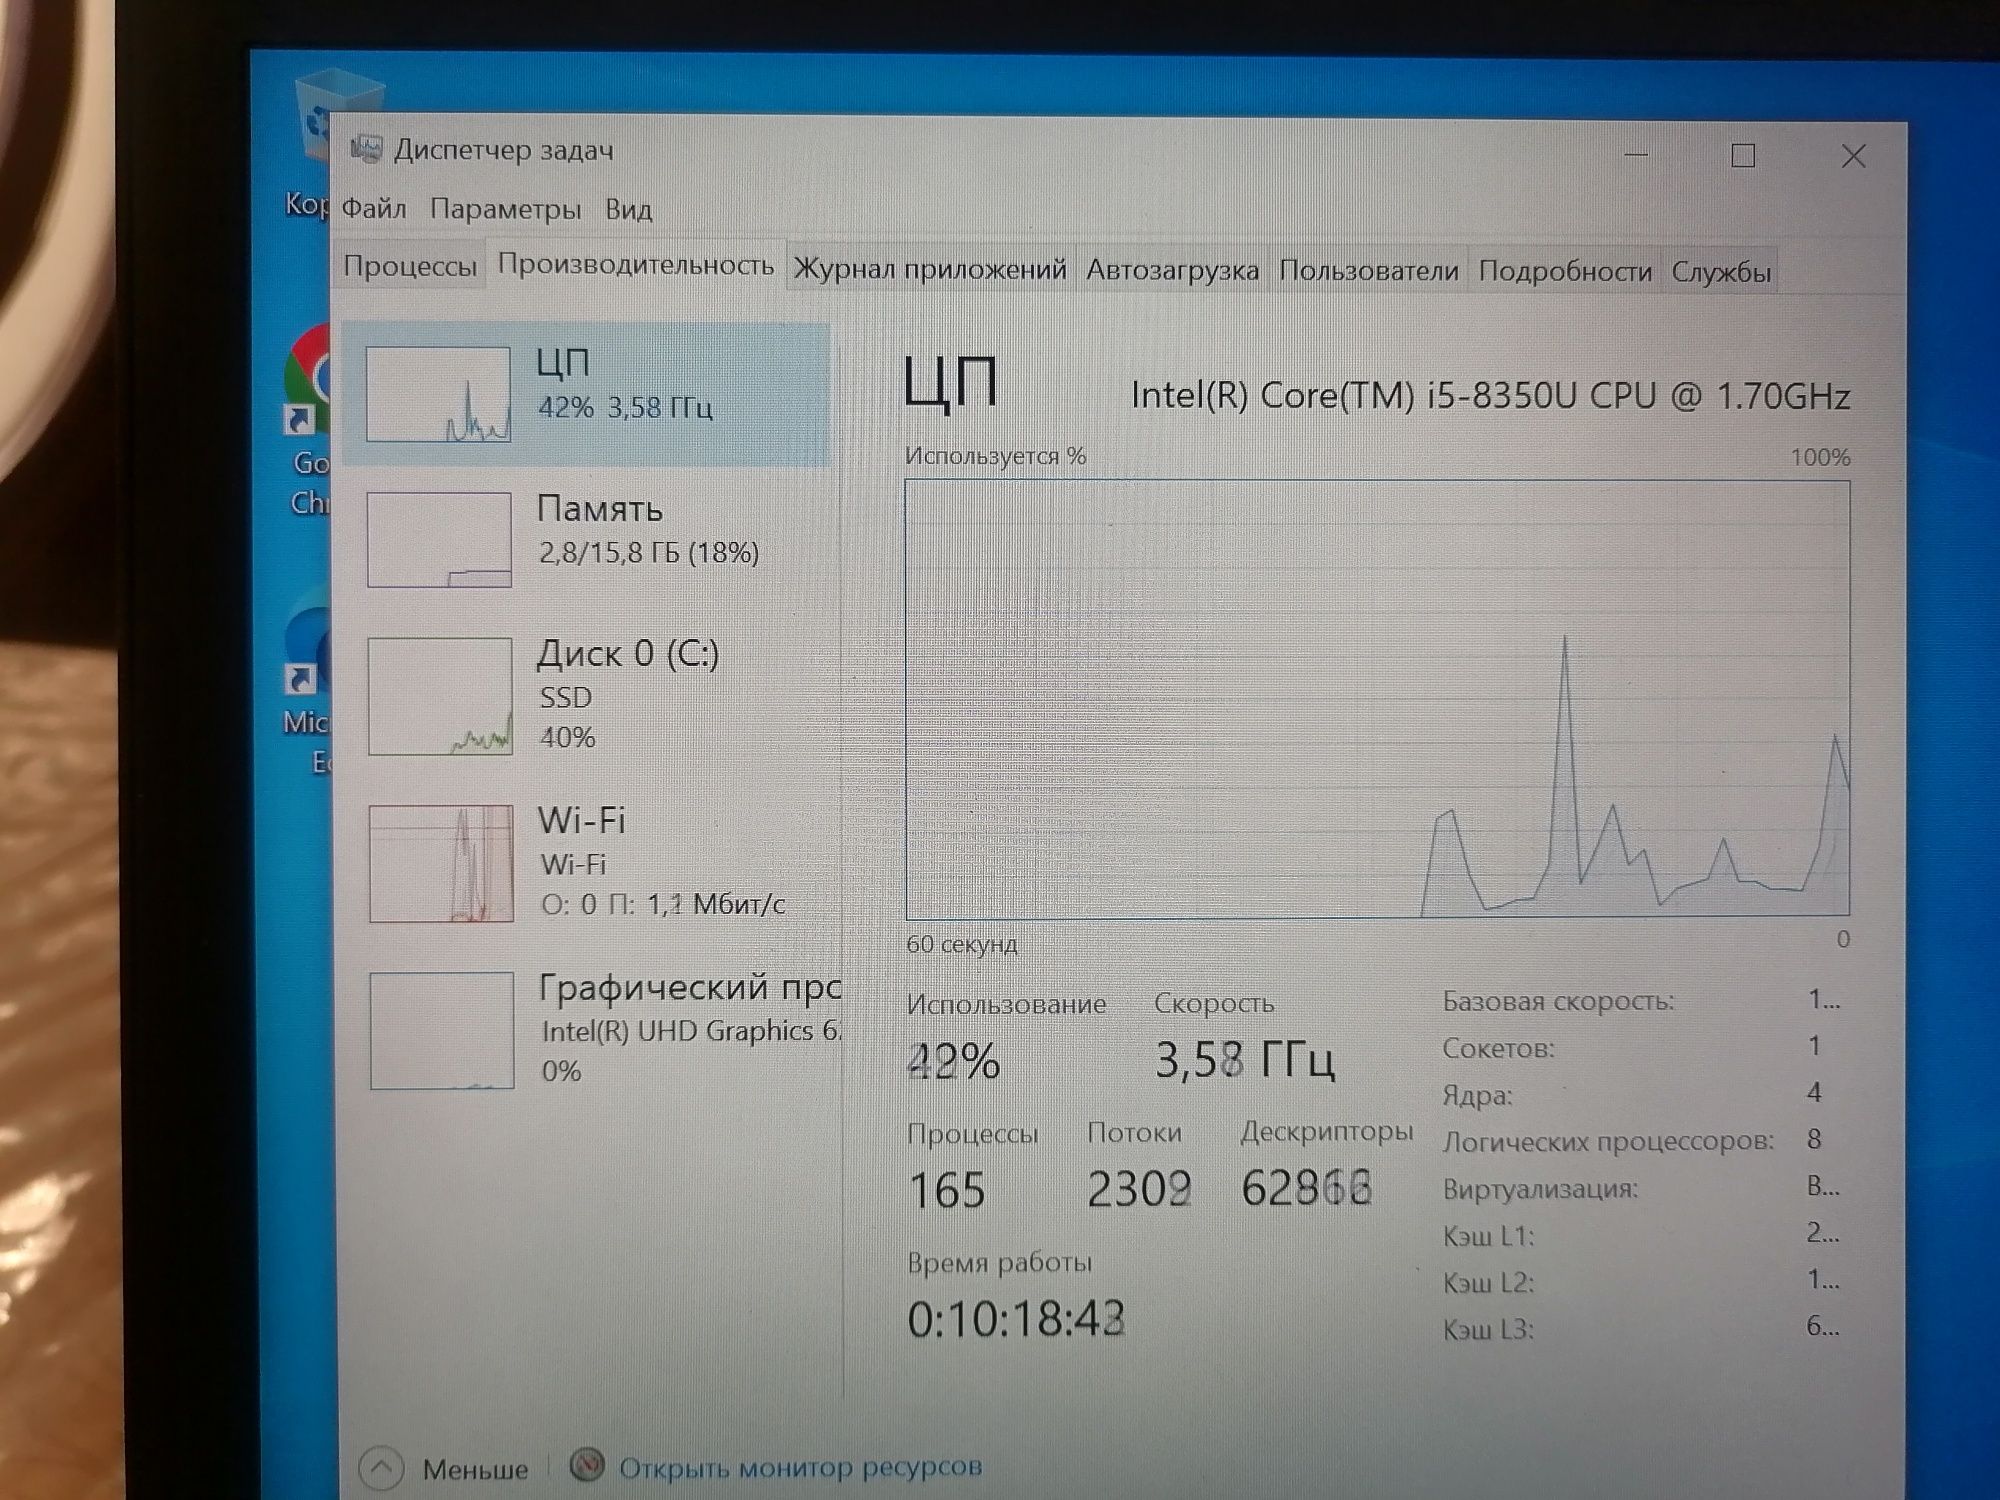
Task: Click the Кэш L1 label
Action: click(x=1488, y=1237)
